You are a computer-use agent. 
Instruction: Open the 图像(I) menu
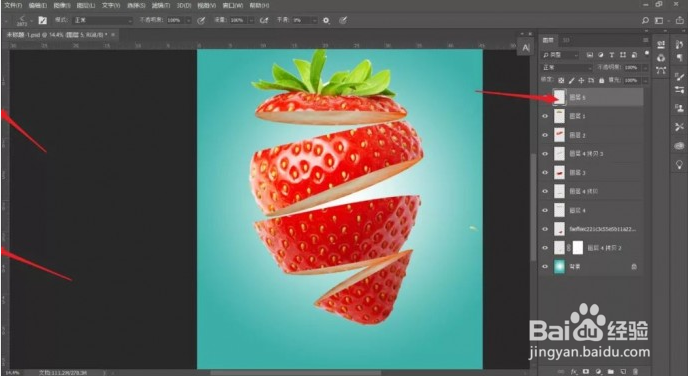point(62,6)
